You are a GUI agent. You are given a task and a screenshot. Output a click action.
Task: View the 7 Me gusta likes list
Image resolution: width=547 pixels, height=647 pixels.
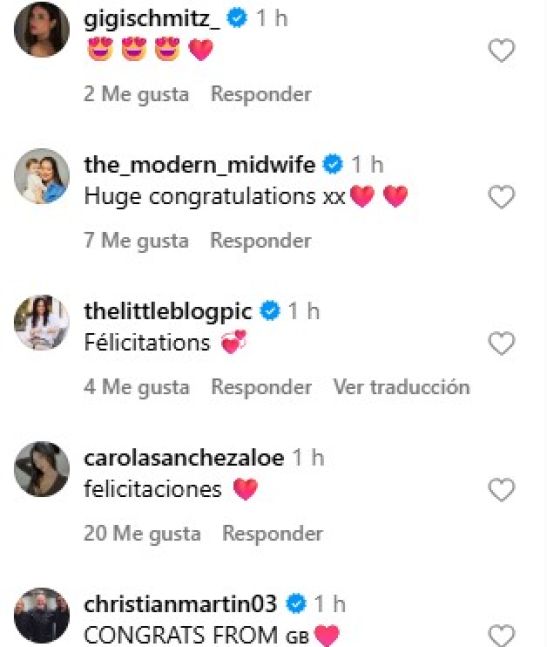[x=137, y=241]
